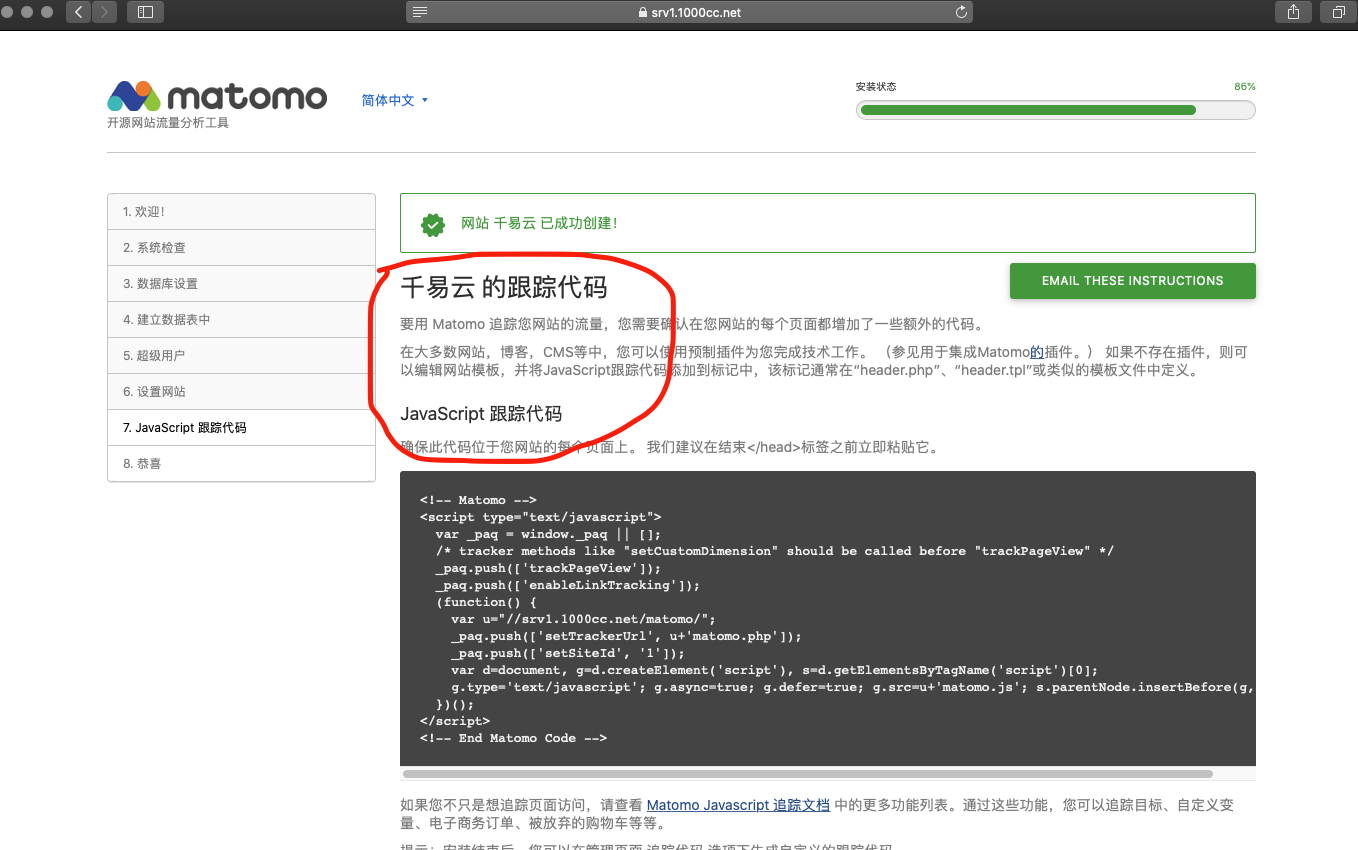Go forward with Safari forward arrow
The height and width of the screenshot is (850, 1358).
104,12
